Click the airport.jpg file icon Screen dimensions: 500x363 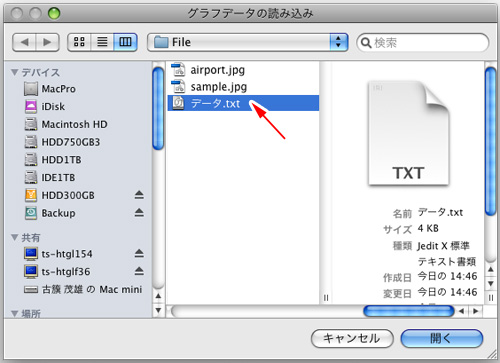178,70
